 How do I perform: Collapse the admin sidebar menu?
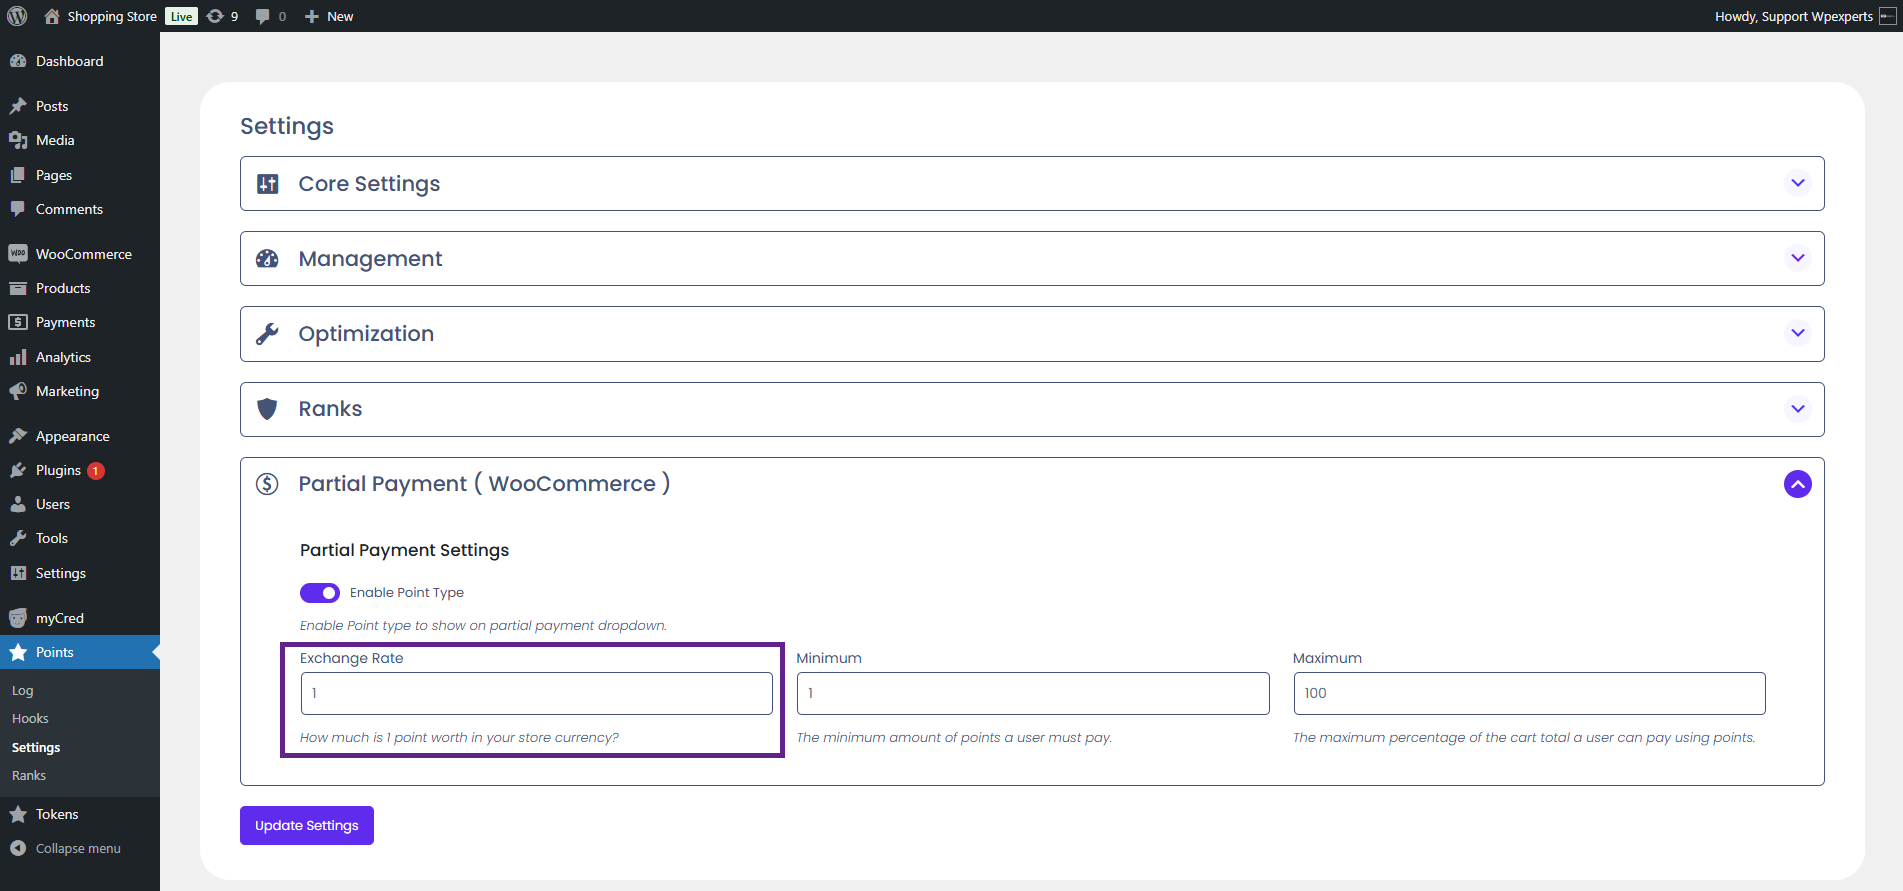point(77,848)
